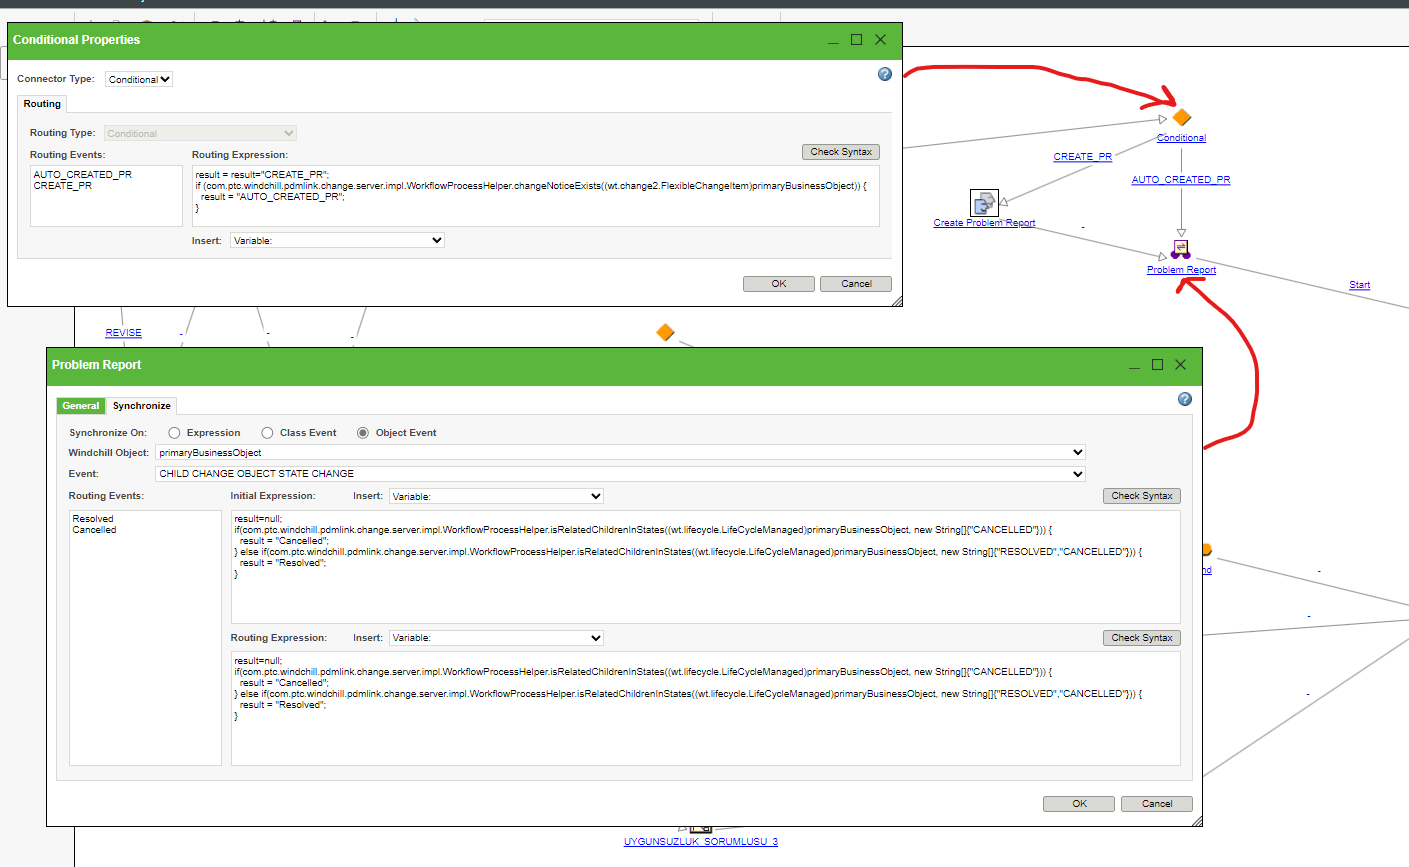Image resolution: width=1409 pixels, height=867 pixels.
Task: Follow the CREATE_PR routing link
Action: click(x=1082, y=156)
